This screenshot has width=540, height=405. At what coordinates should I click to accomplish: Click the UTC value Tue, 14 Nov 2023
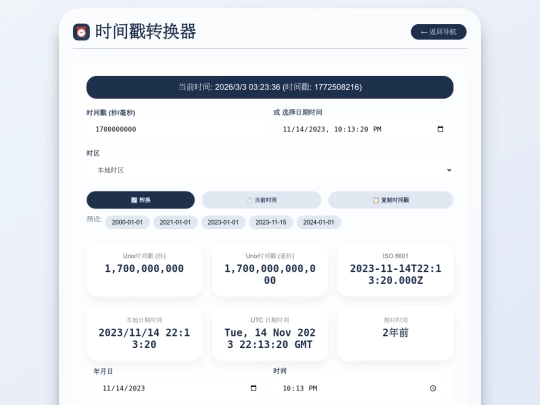click(270, 339)
